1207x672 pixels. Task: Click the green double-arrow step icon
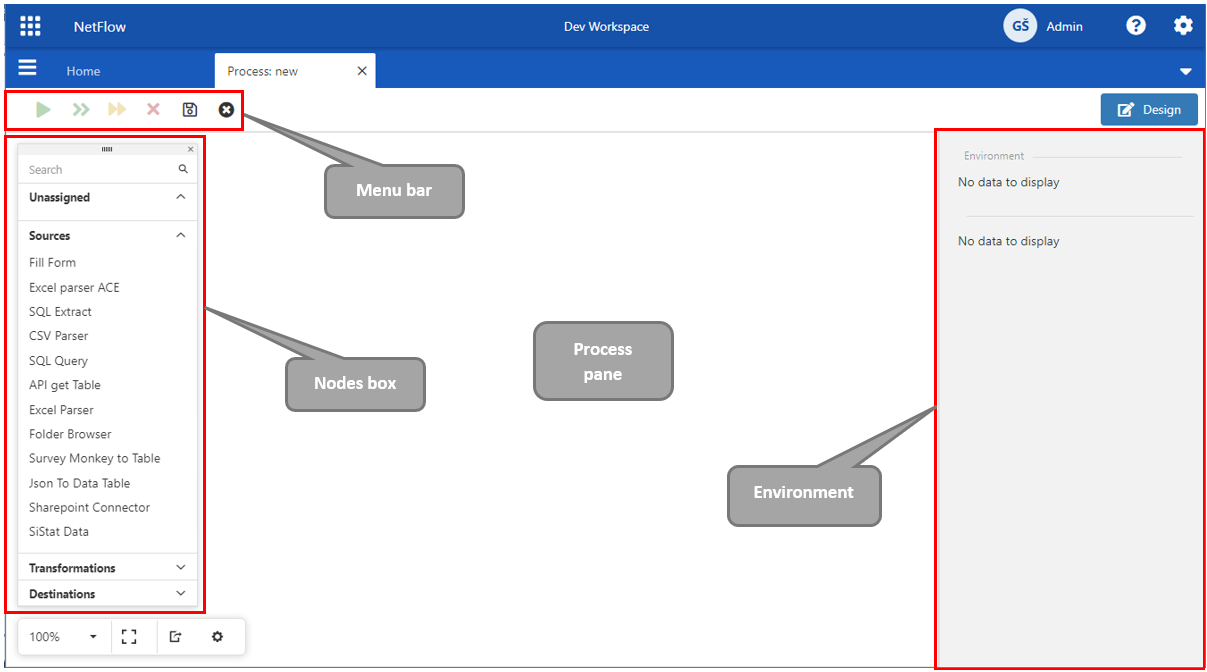tap(81, 110)
